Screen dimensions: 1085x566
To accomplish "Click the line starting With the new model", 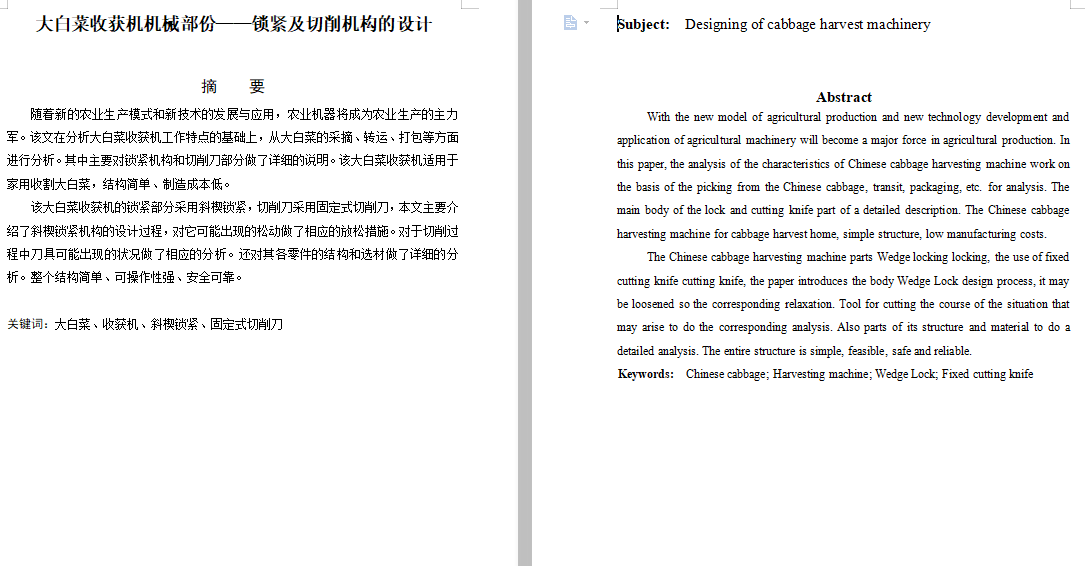I will click(858, 117).
